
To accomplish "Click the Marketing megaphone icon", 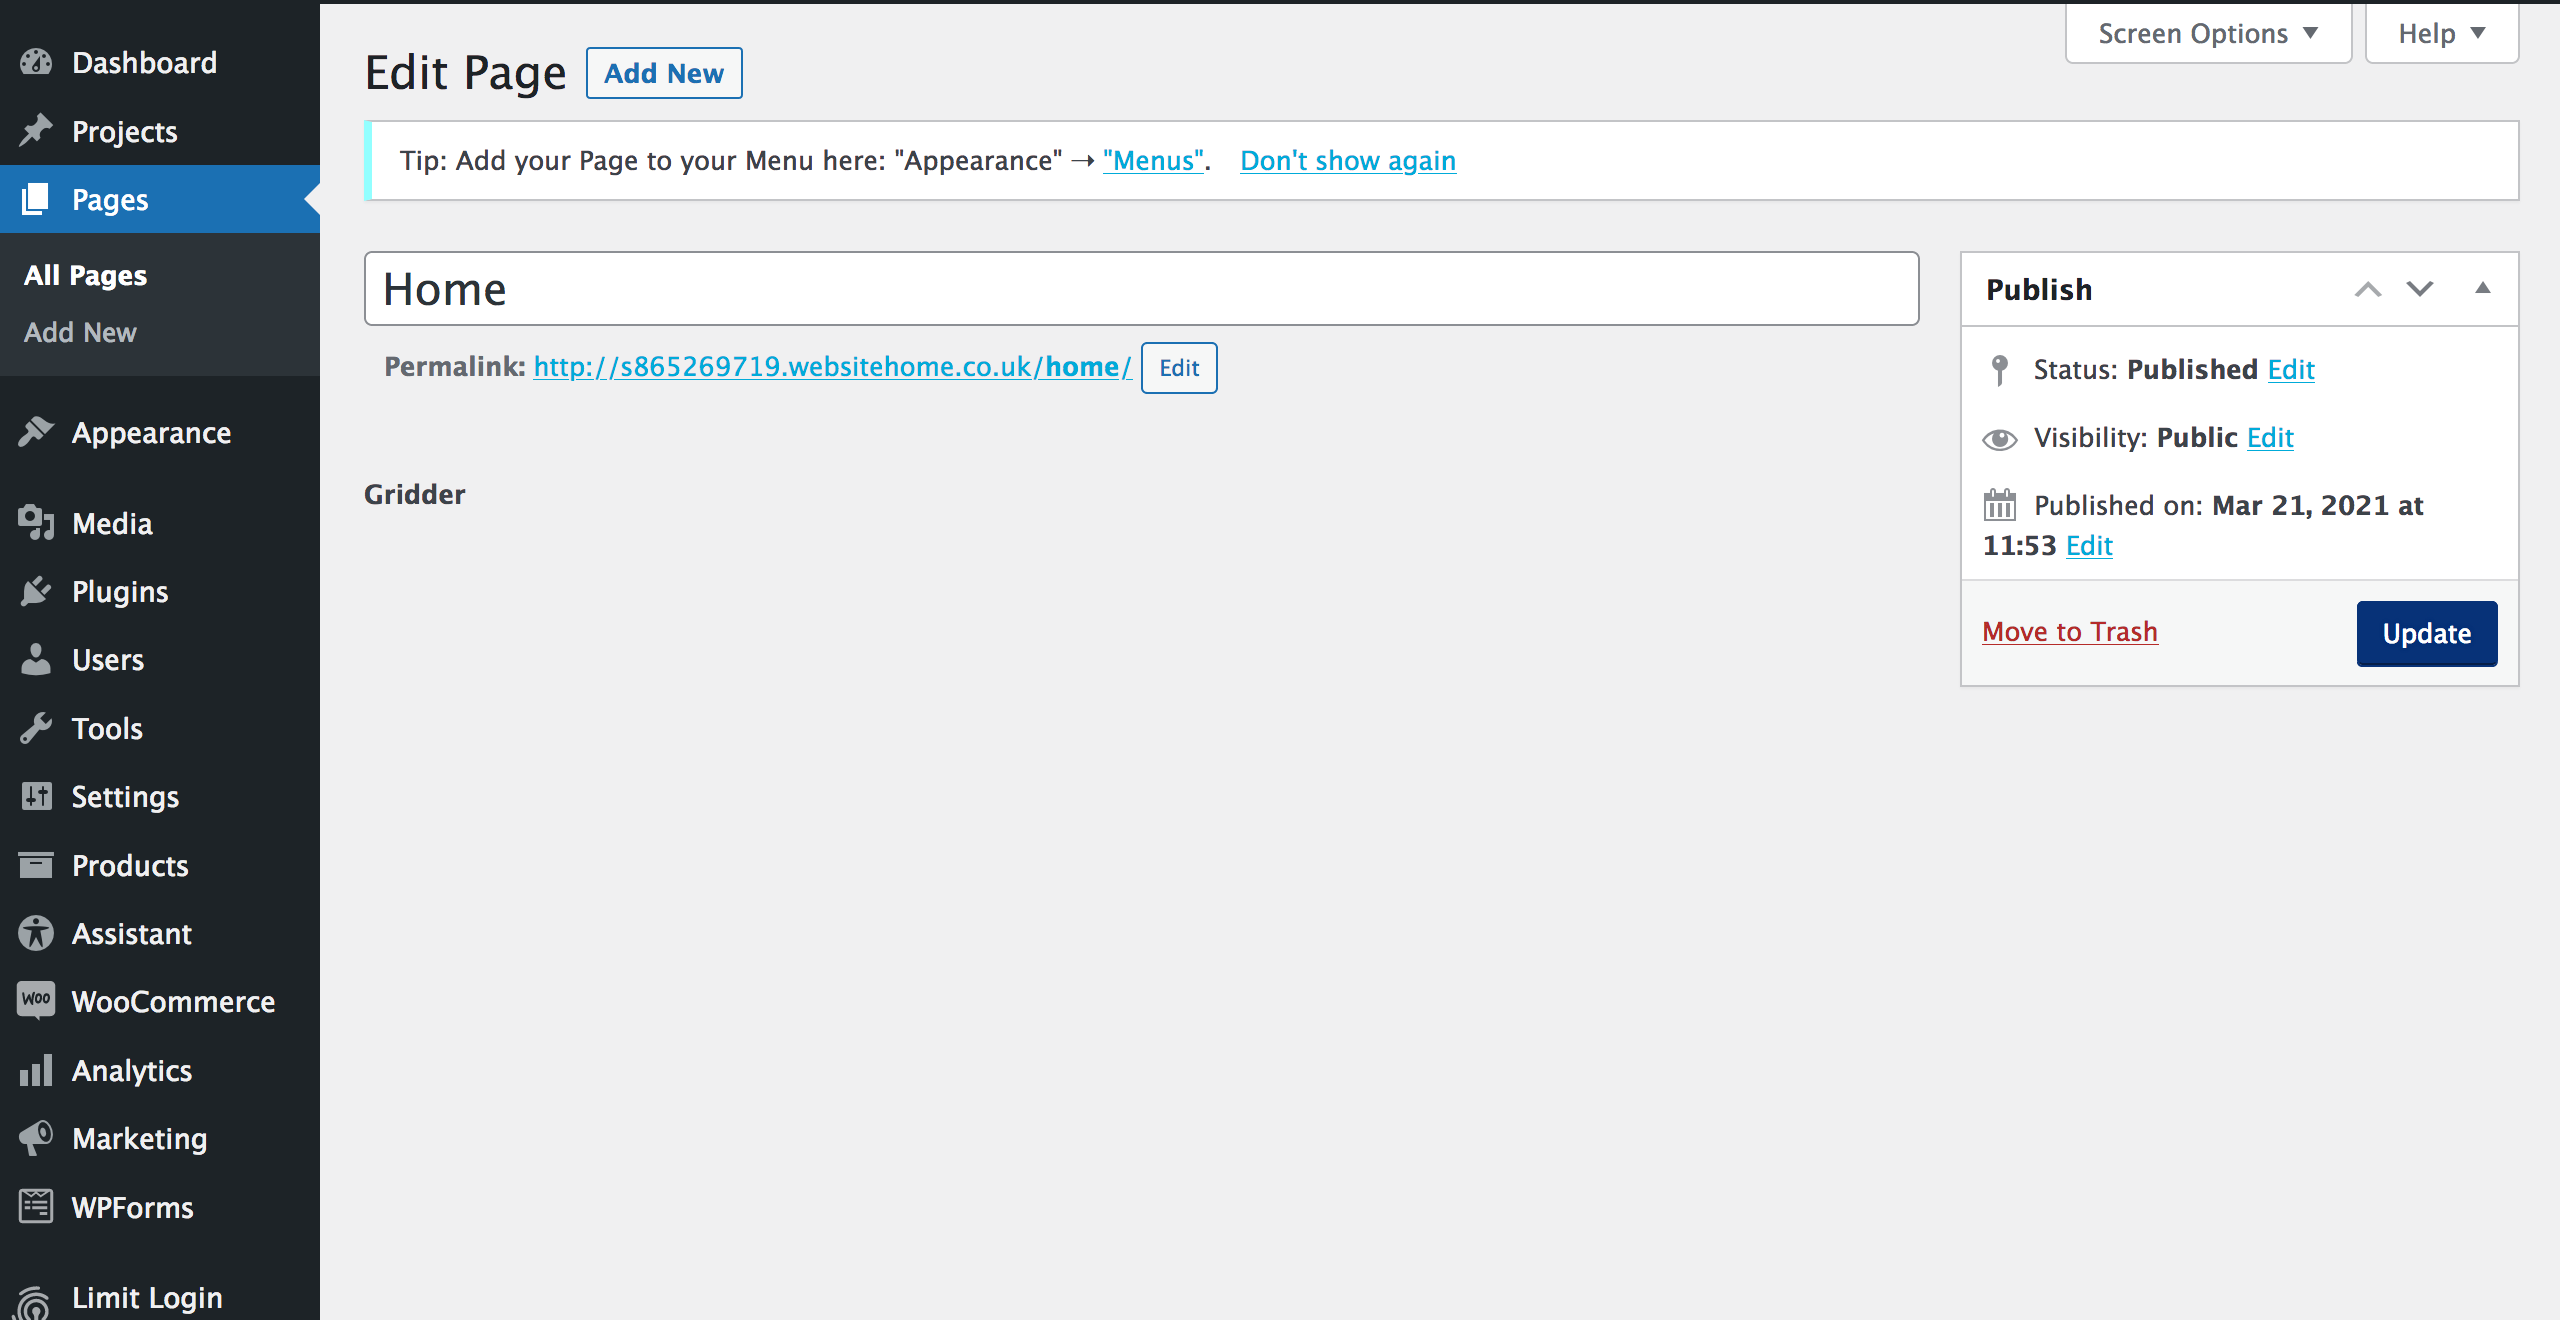I will pos(36,1138).
